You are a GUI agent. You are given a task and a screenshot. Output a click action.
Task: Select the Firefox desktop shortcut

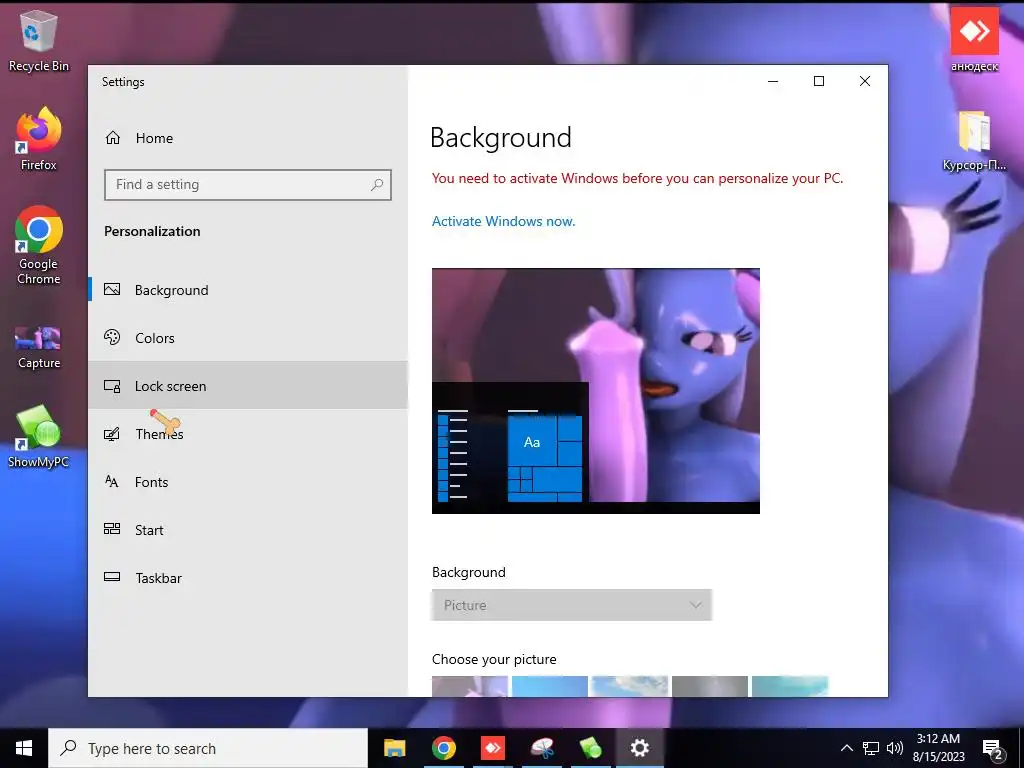click(x=39, y=139)
